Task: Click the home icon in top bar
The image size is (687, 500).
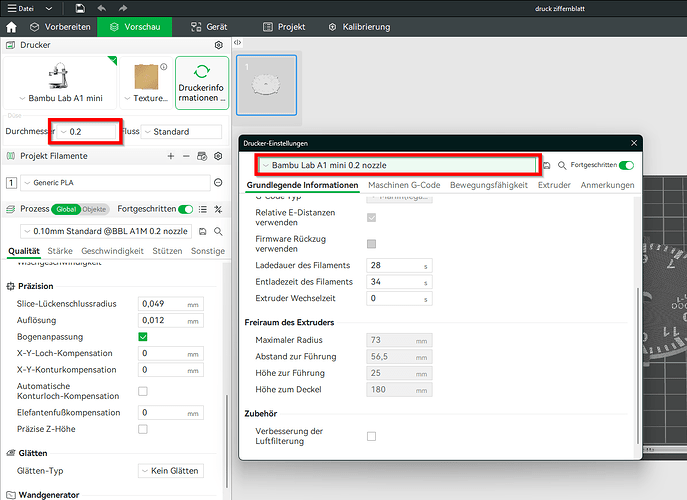Action: click(x=11, y=27)
